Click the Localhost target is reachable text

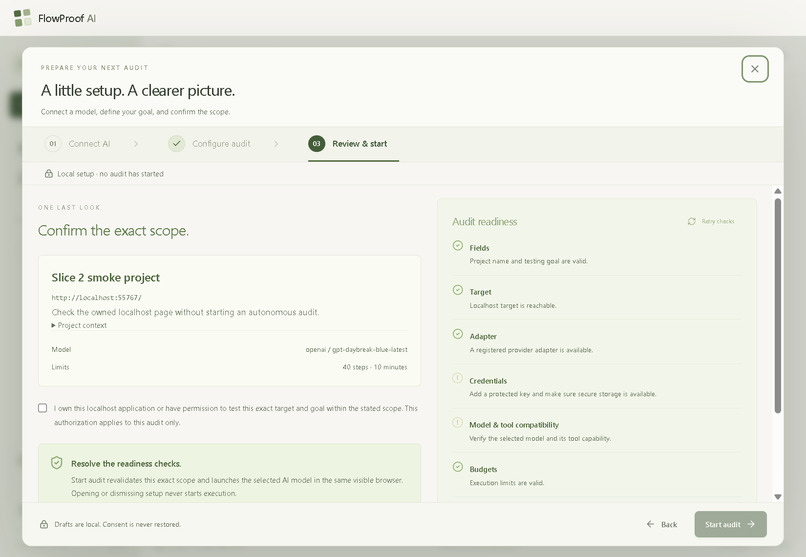click(512, 305)
